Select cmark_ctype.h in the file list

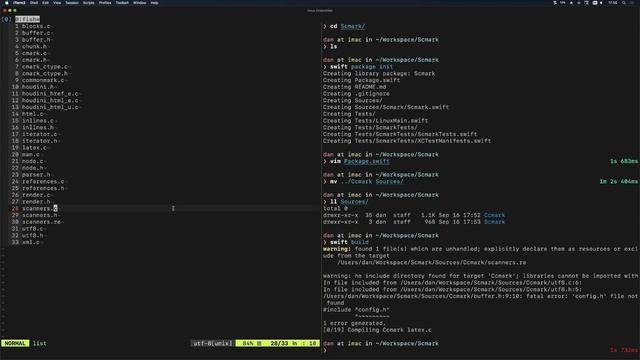point(45,73)
